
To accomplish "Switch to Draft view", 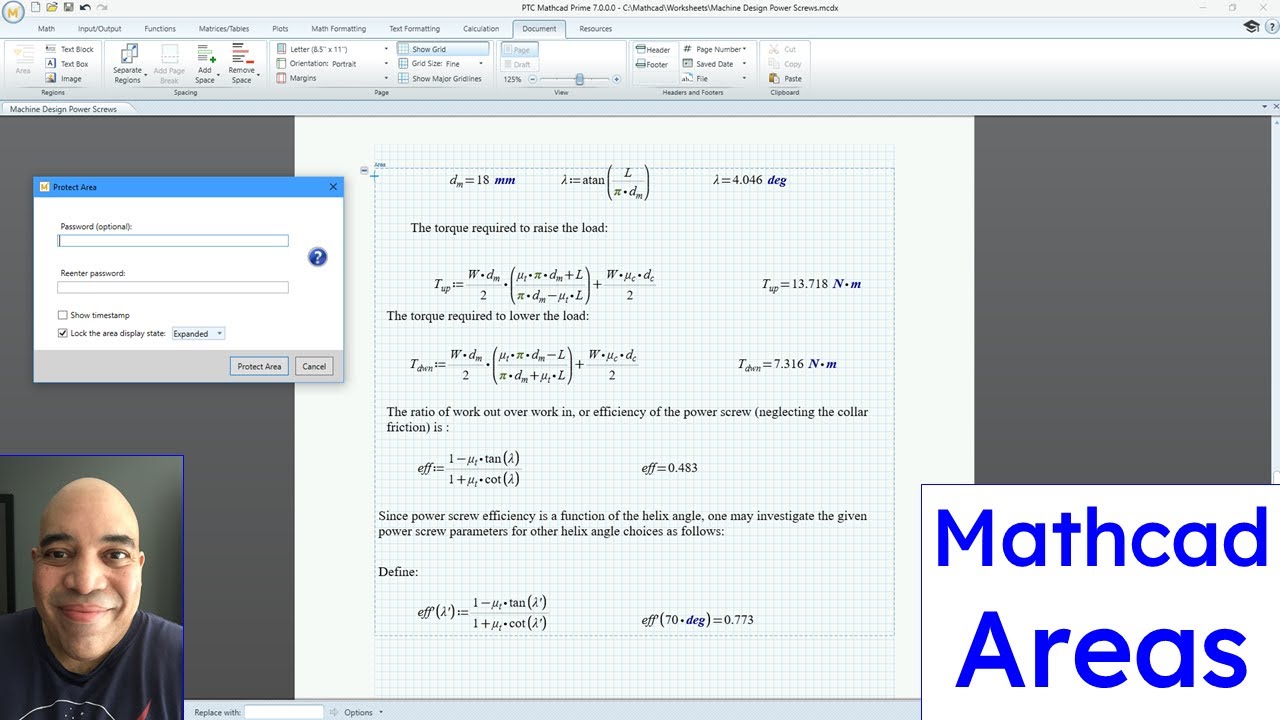I will (520, 64).
